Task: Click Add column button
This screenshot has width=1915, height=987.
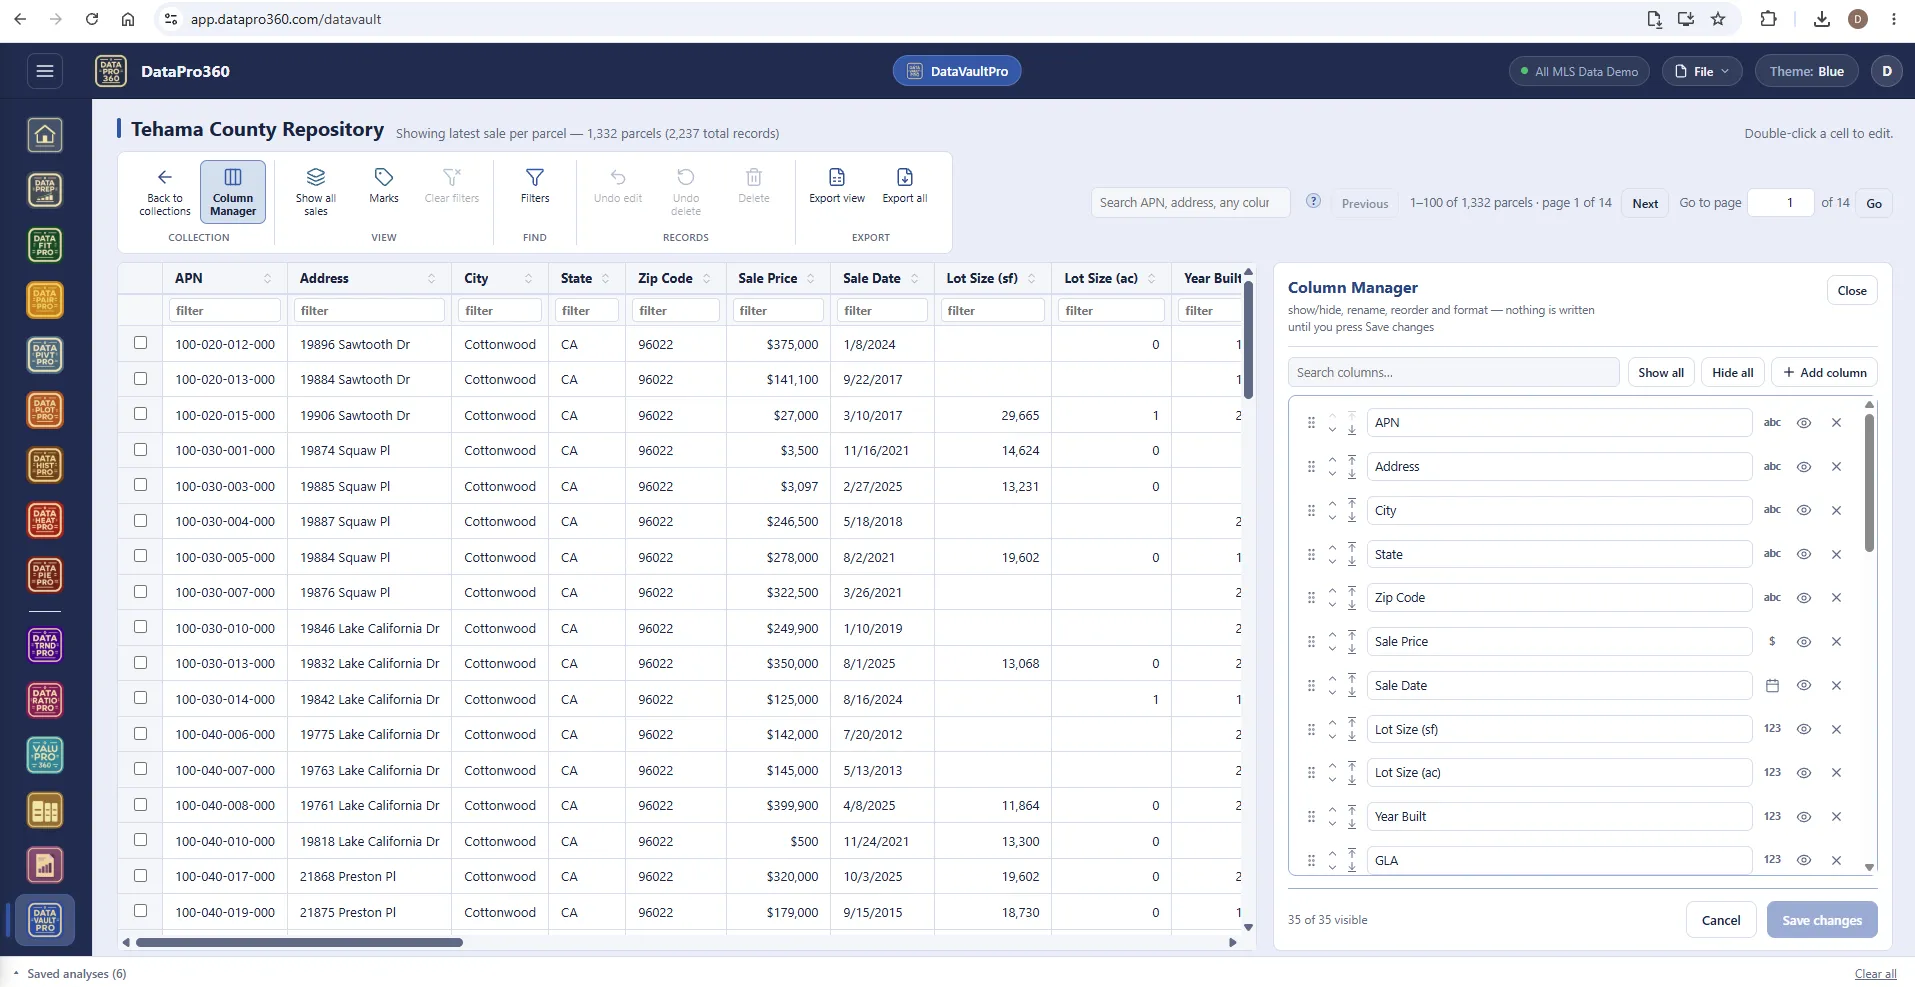Action: 1824,372
